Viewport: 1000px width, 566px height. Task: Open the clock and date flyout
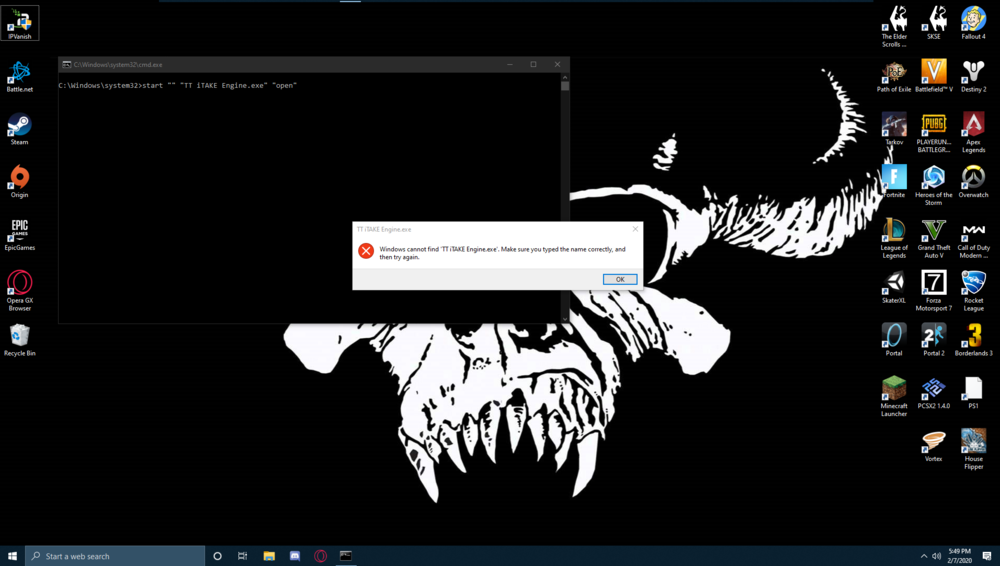coord(959,556)
